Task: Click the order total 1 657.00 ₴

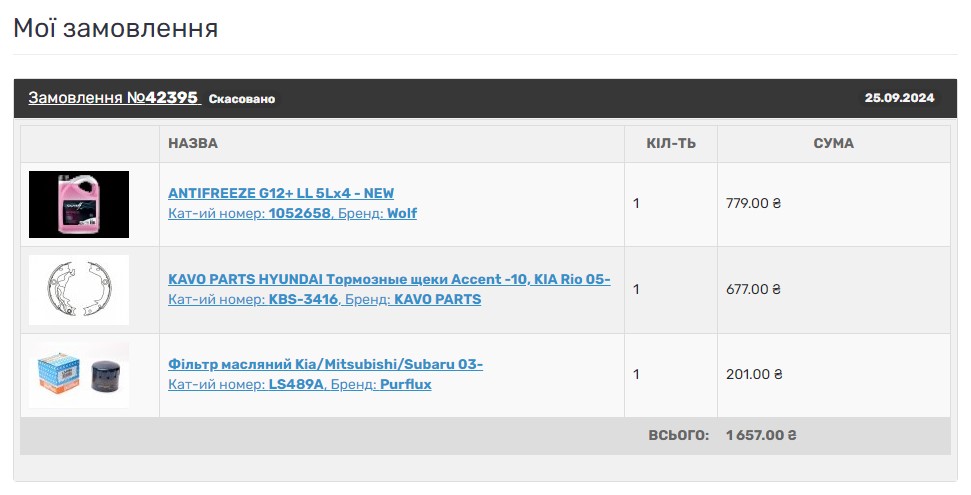Action: click(x=761, y=436)
